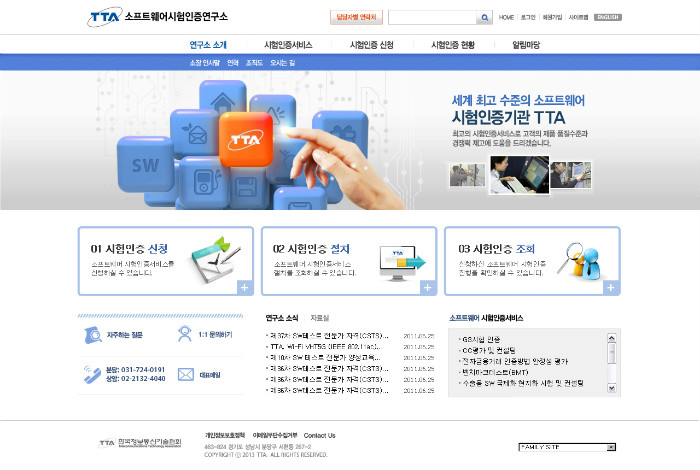Open service item CC평가 및 컨설팅
The width and height of the screenshot is (700, 470).
pyautogui.click(x=489, y=350)
